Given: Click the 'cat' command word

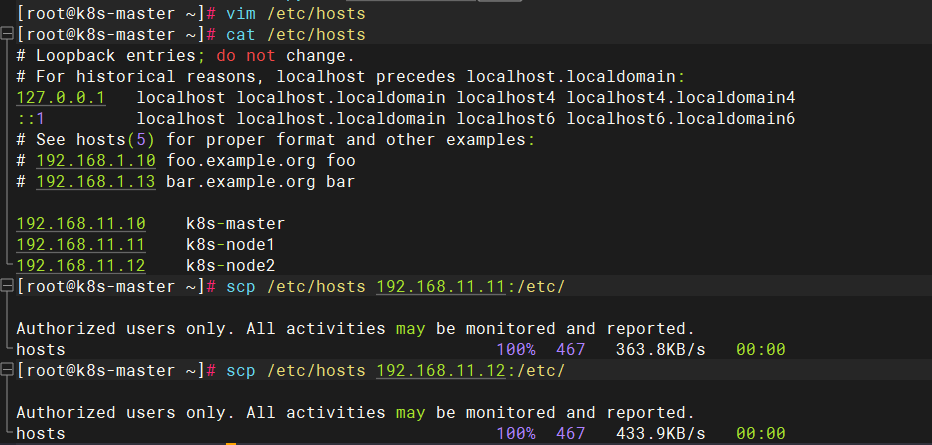Looking at the screenshot, I should point(241,34).
